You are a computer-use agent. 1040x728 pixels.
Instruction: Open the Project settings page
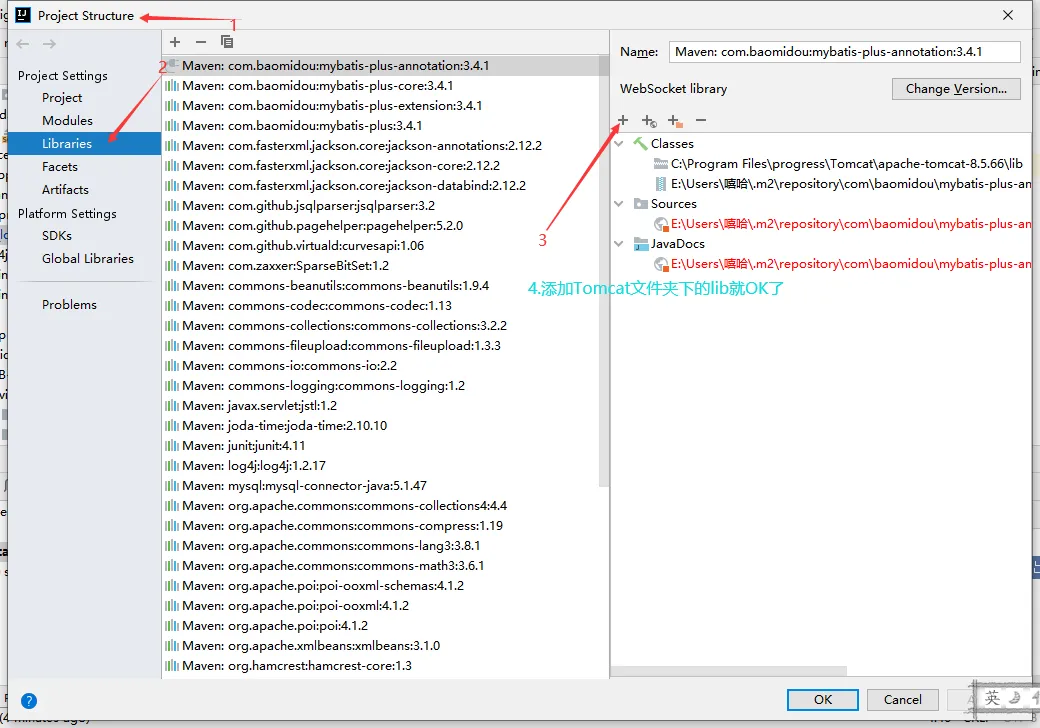pyautogui.click(x=62, y=97)
